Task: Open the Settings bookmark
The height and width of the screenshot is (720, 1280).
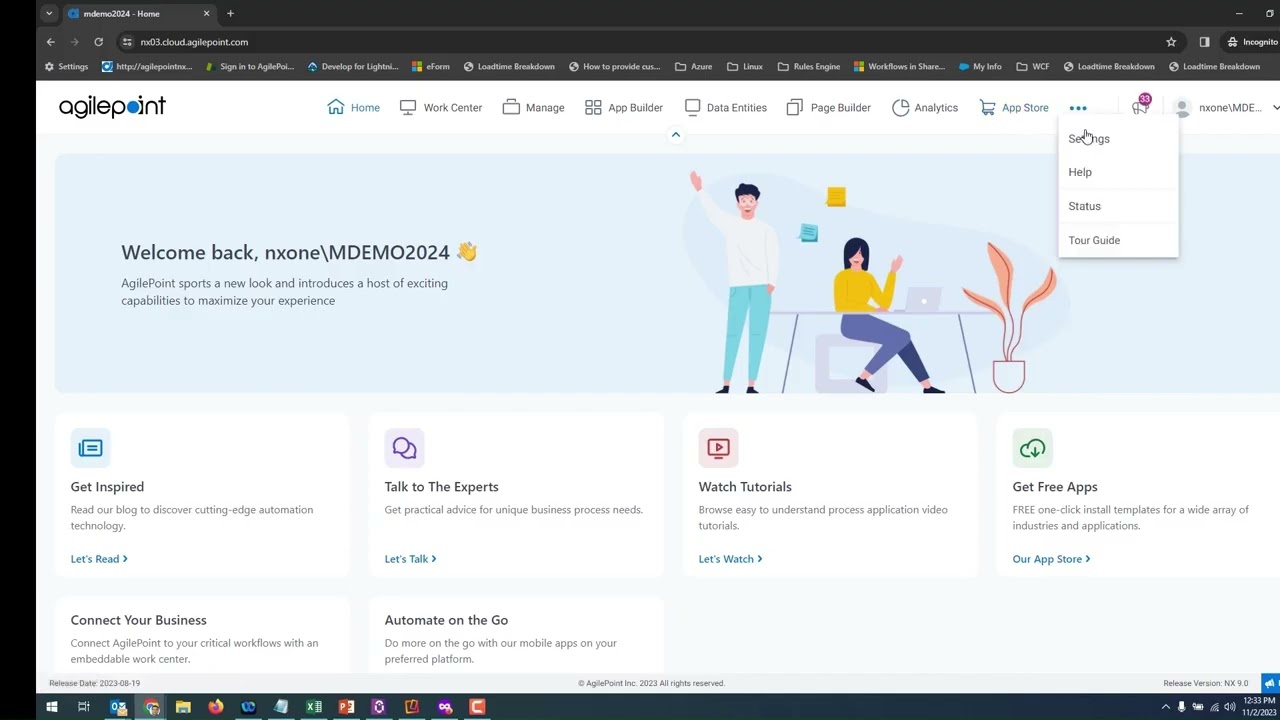Action: pos(66,67)
